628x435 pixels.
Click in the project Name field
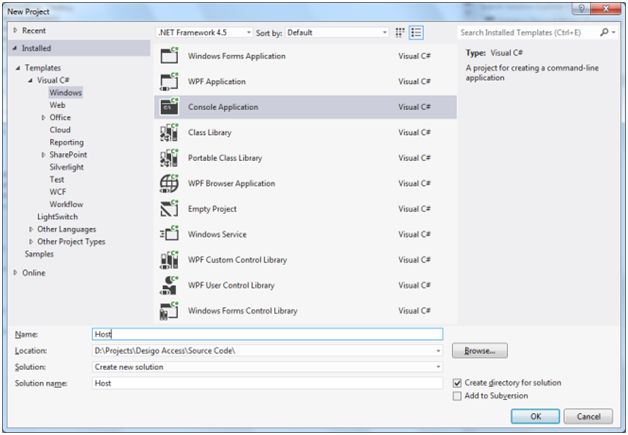(268, 334)
